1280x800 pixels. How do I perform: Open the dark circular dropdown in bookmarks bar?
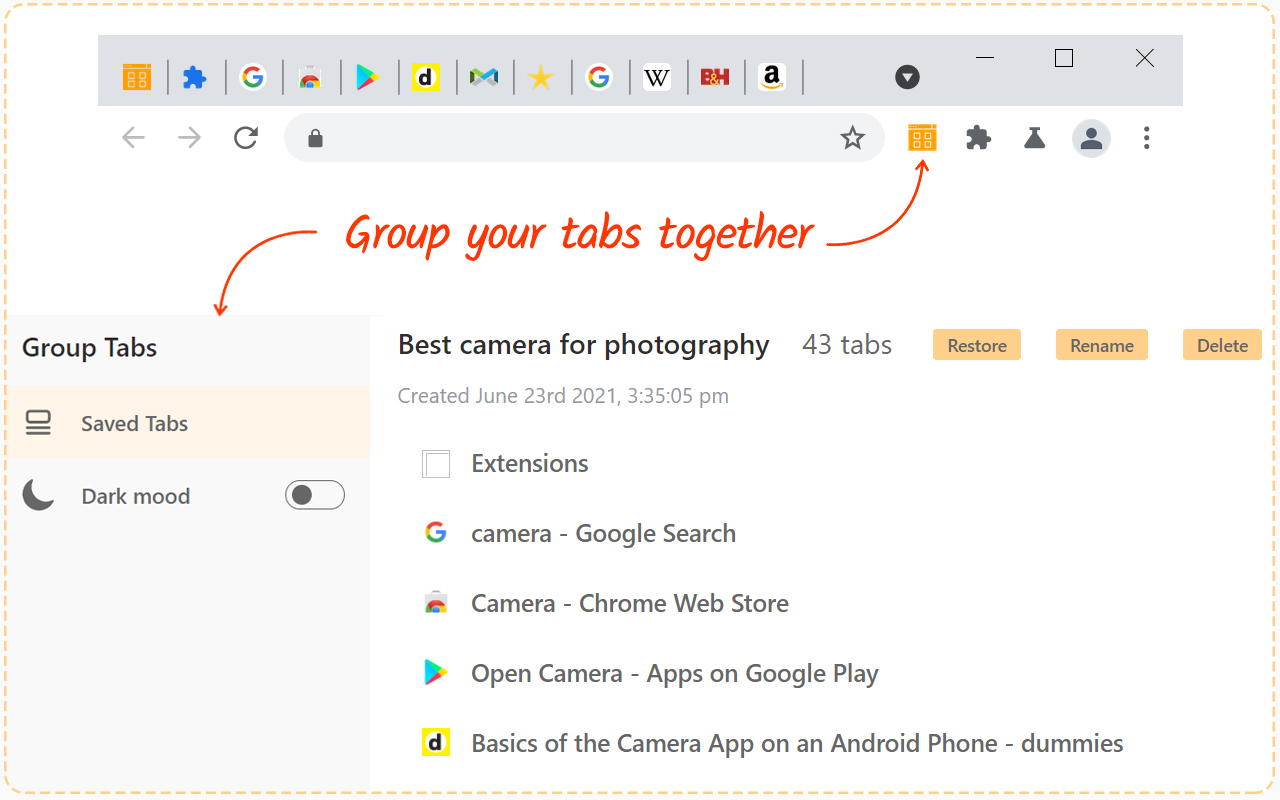click(x=907, y=76)
